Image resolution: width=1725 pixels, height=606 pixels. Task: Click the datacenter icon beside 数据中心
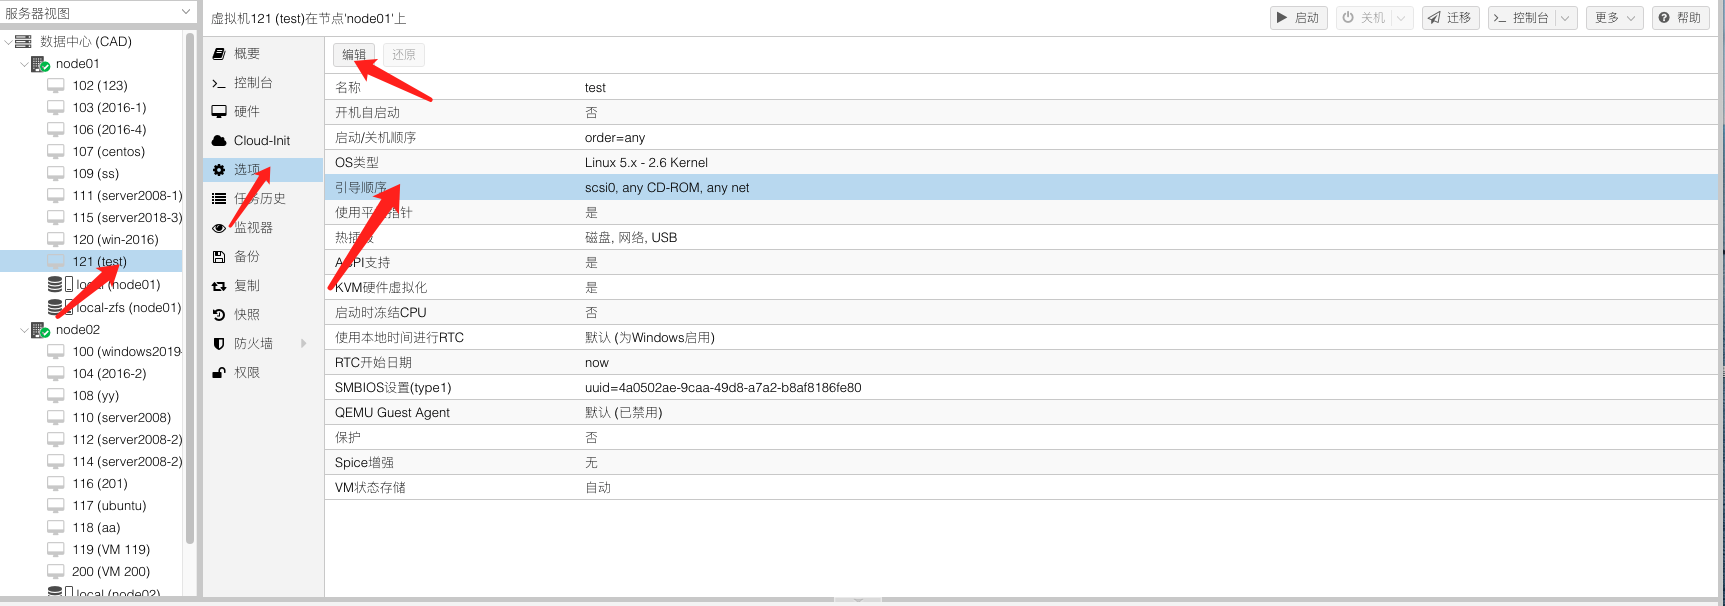tap(23, 42)
